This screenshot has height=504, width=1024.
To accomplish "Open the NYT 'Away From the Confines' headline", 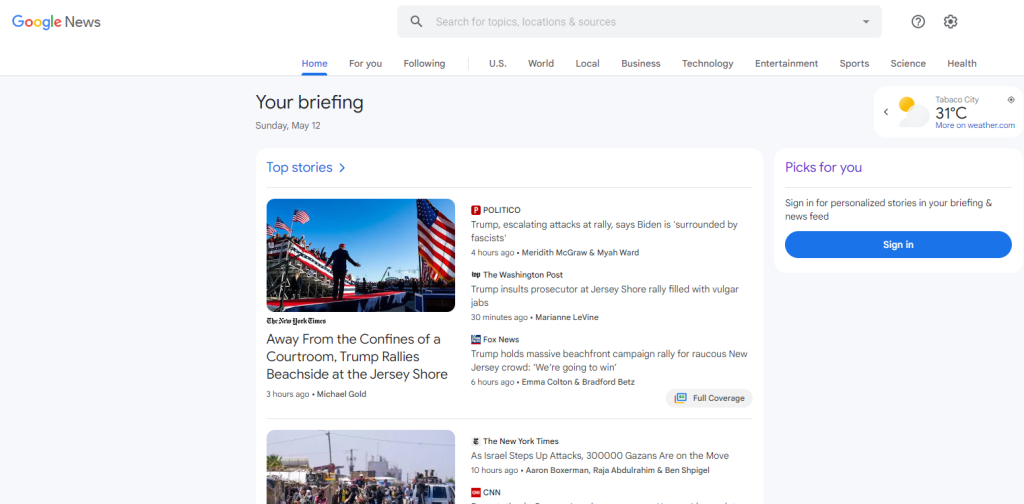I will [357, 357].
